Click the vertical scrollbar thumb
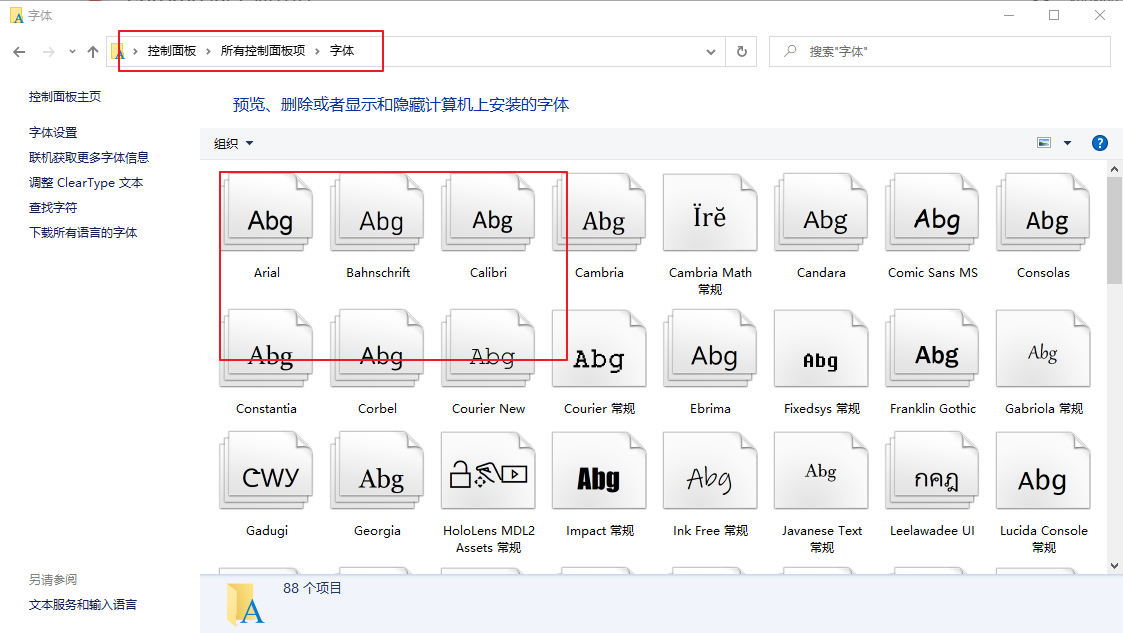The height and width of the screenshot is (633, 1123). [1114, 231]
